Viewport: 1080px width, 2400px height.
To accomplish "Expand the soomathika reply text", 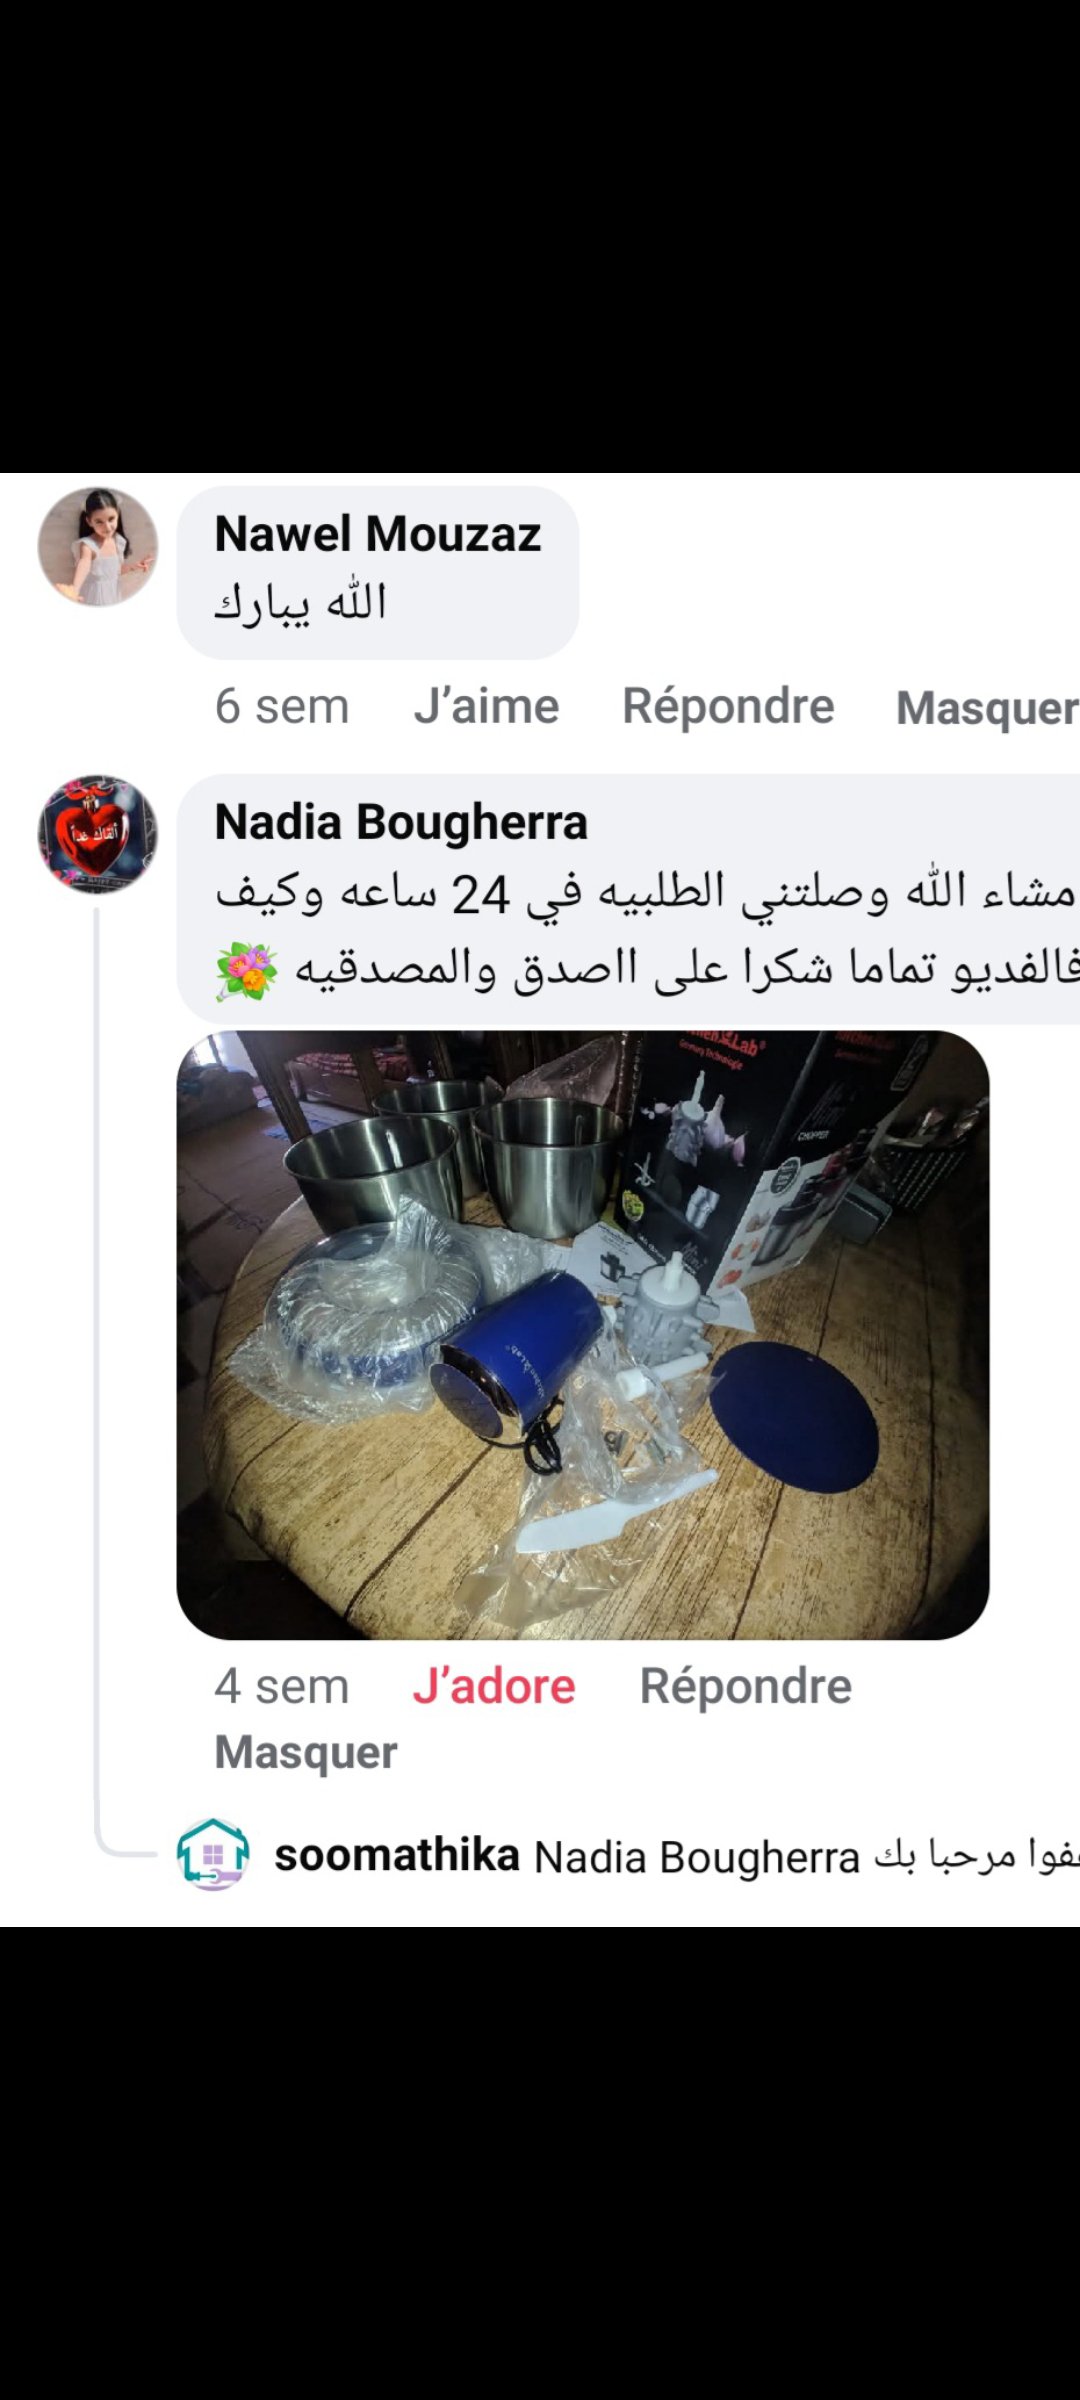I will point(977,1856).
